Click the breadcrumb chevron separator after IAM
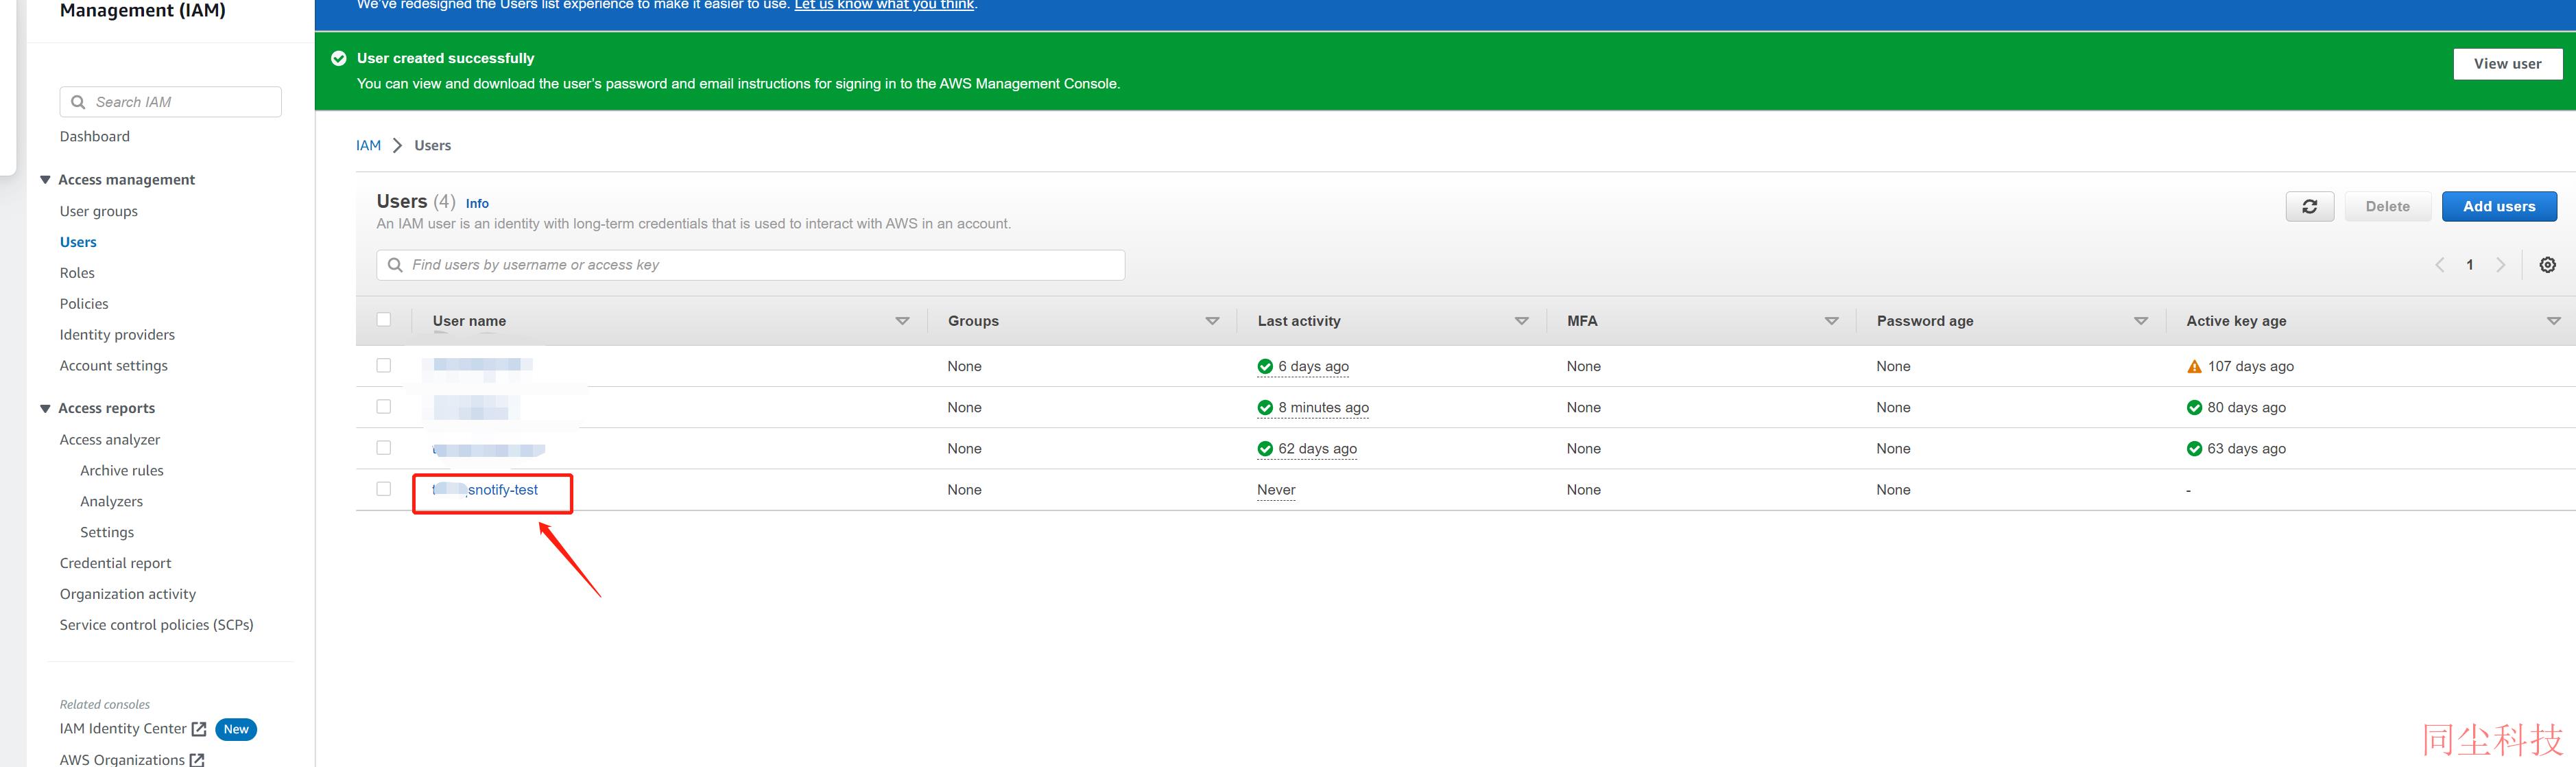This screenshot has width=2576, height=767. [x=397, y=145]
